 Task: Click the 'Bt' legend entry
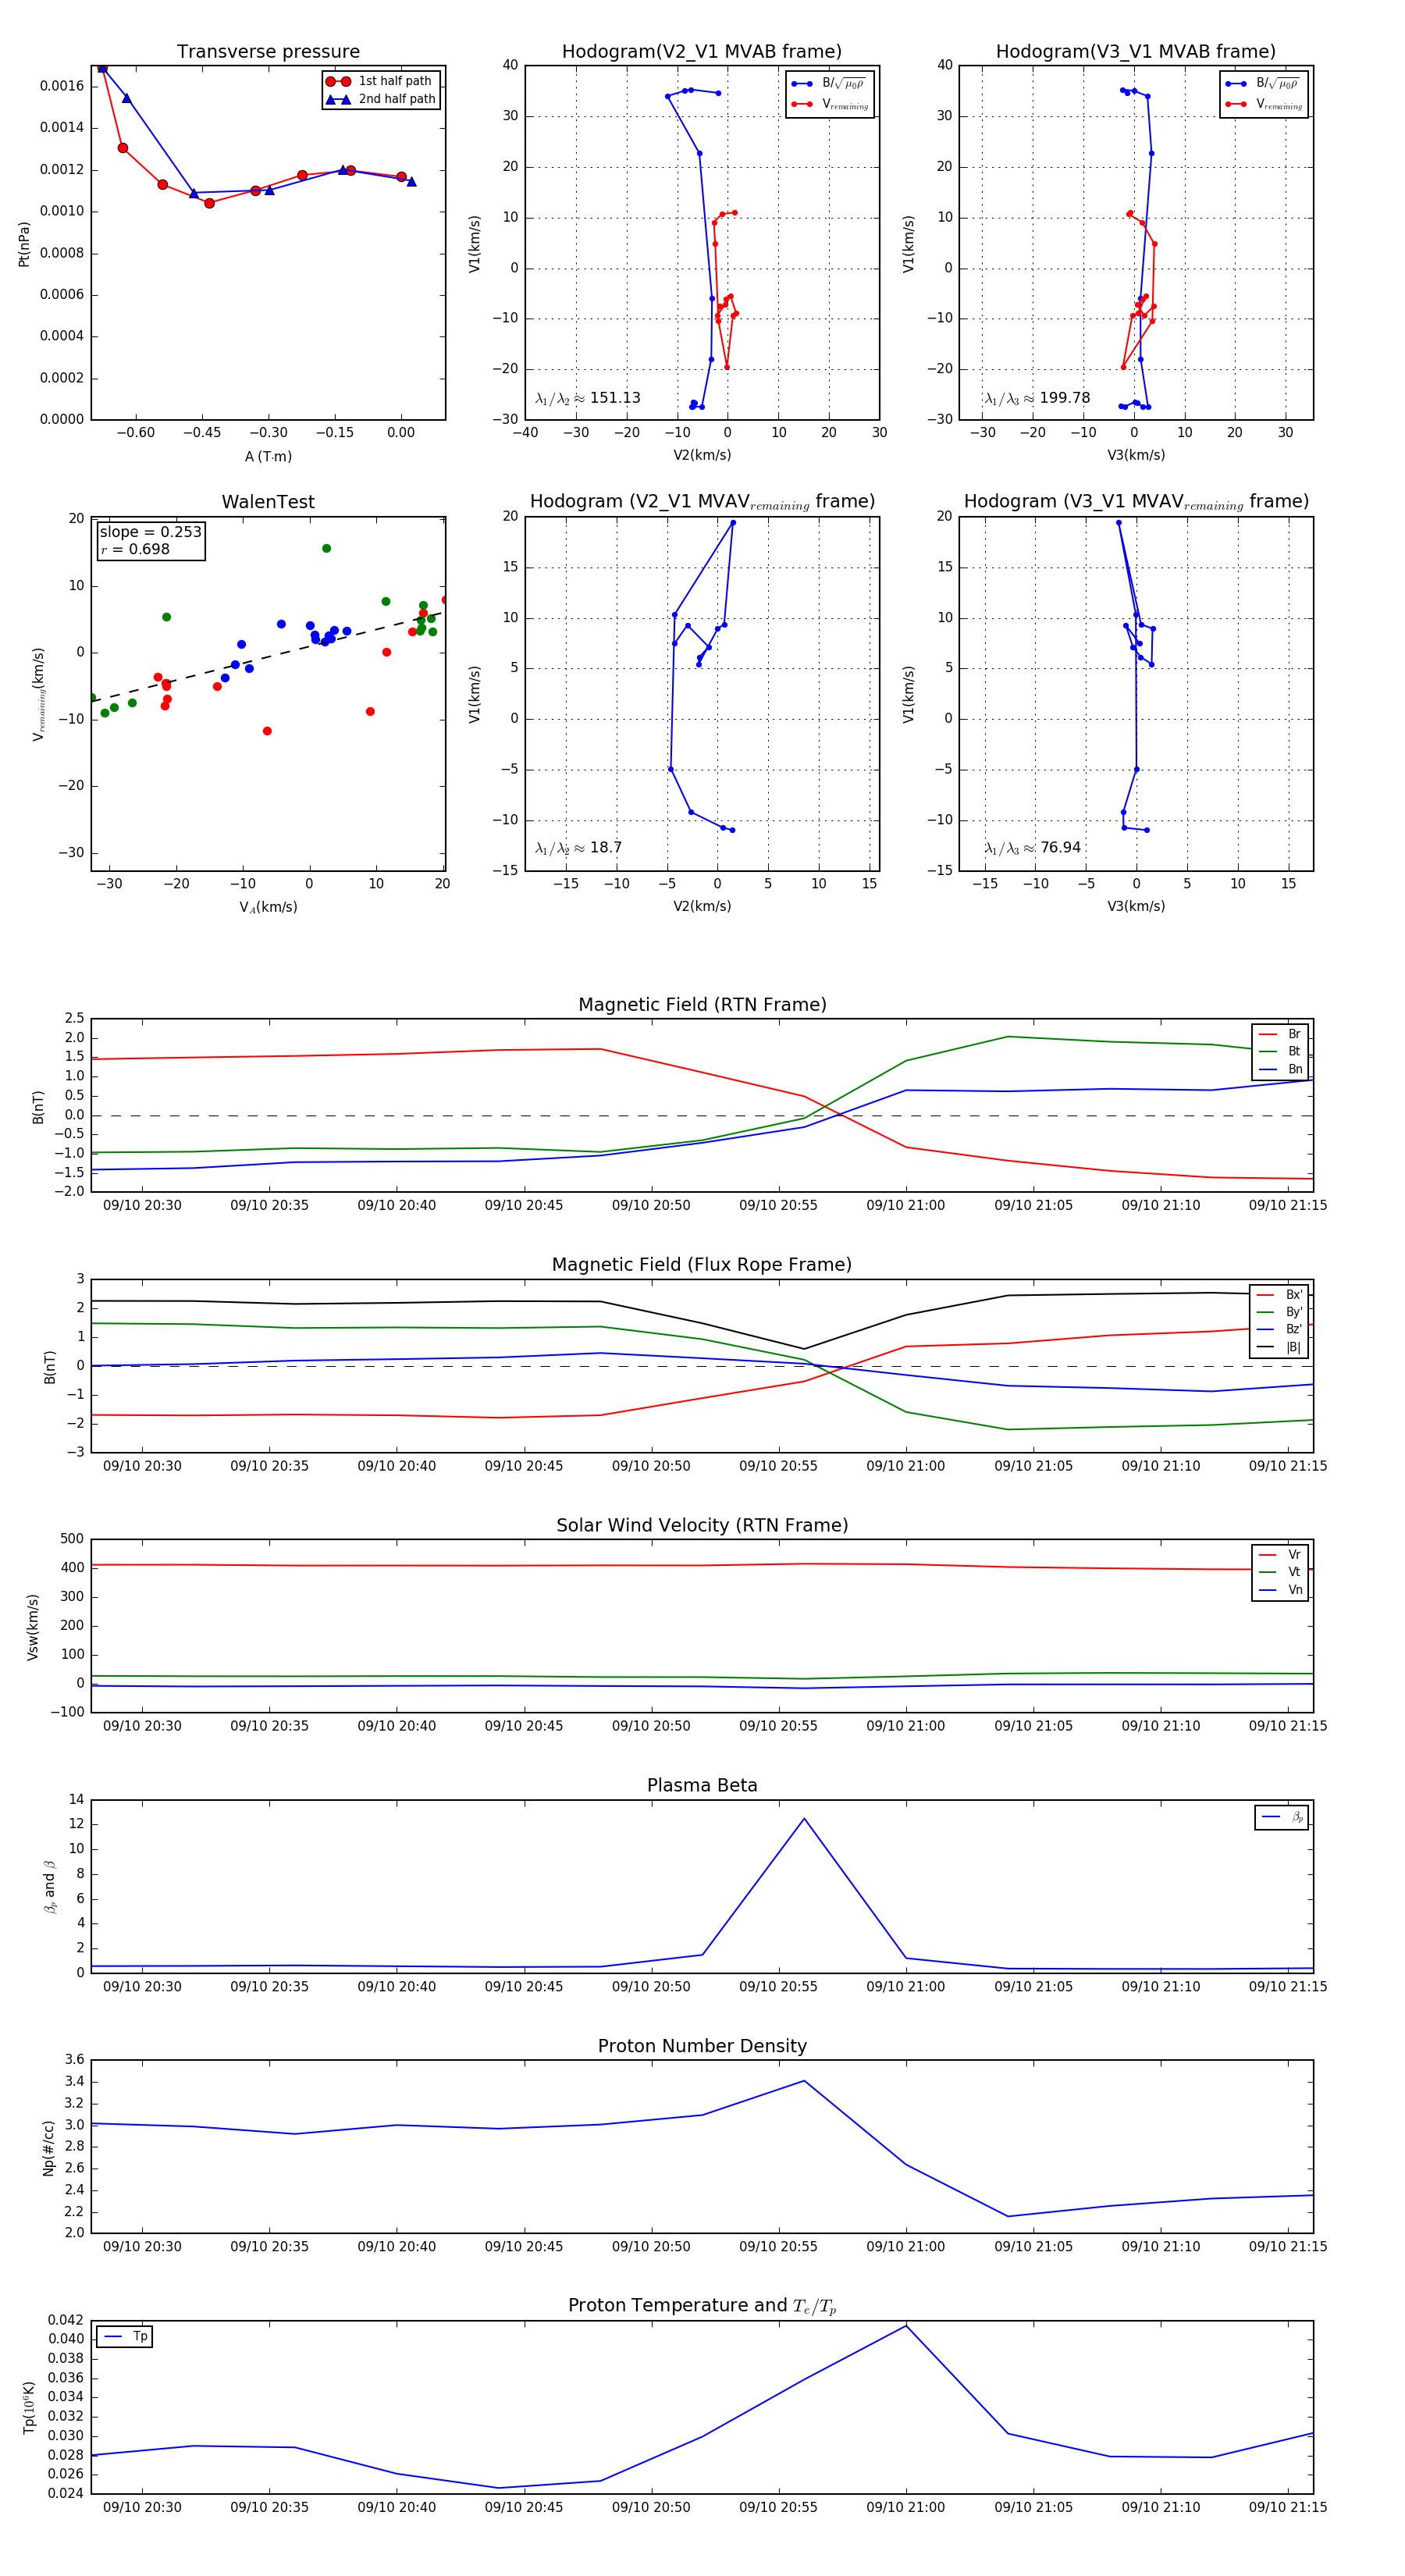[1280, 1051]
